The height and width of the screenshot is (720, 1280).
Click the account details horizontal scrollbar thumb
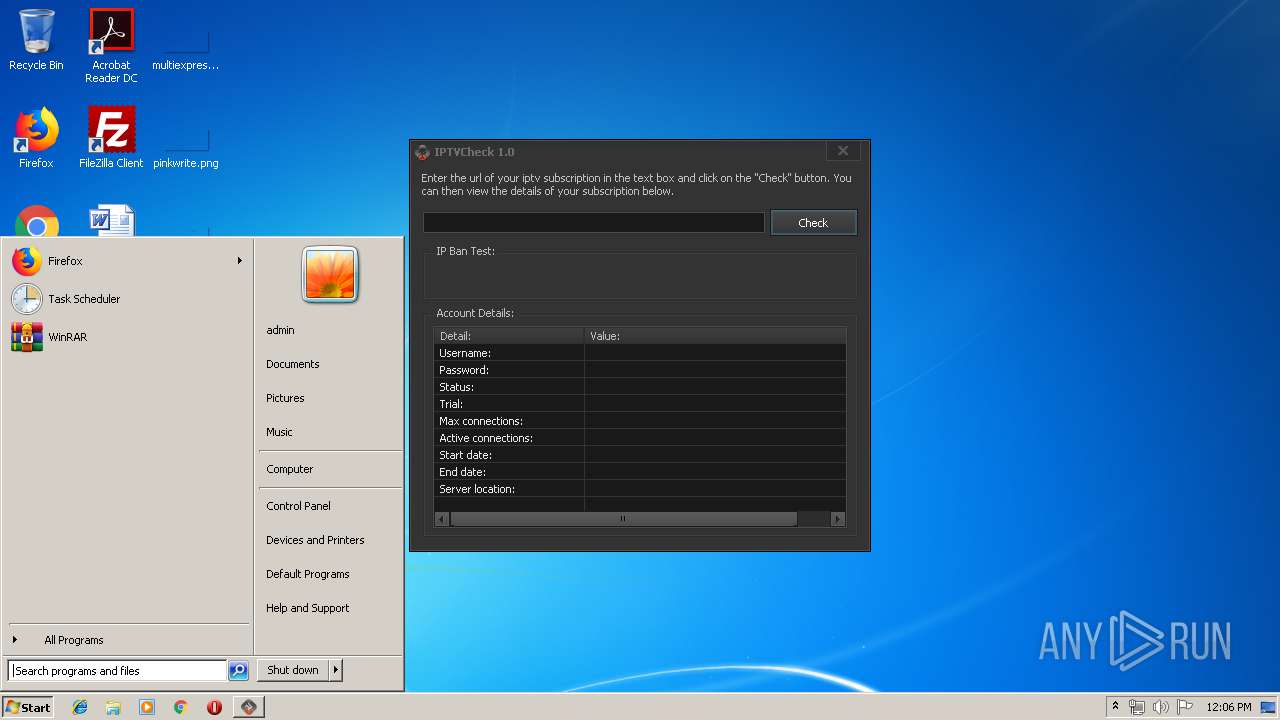pyautogui.click(x=623, y=519)
